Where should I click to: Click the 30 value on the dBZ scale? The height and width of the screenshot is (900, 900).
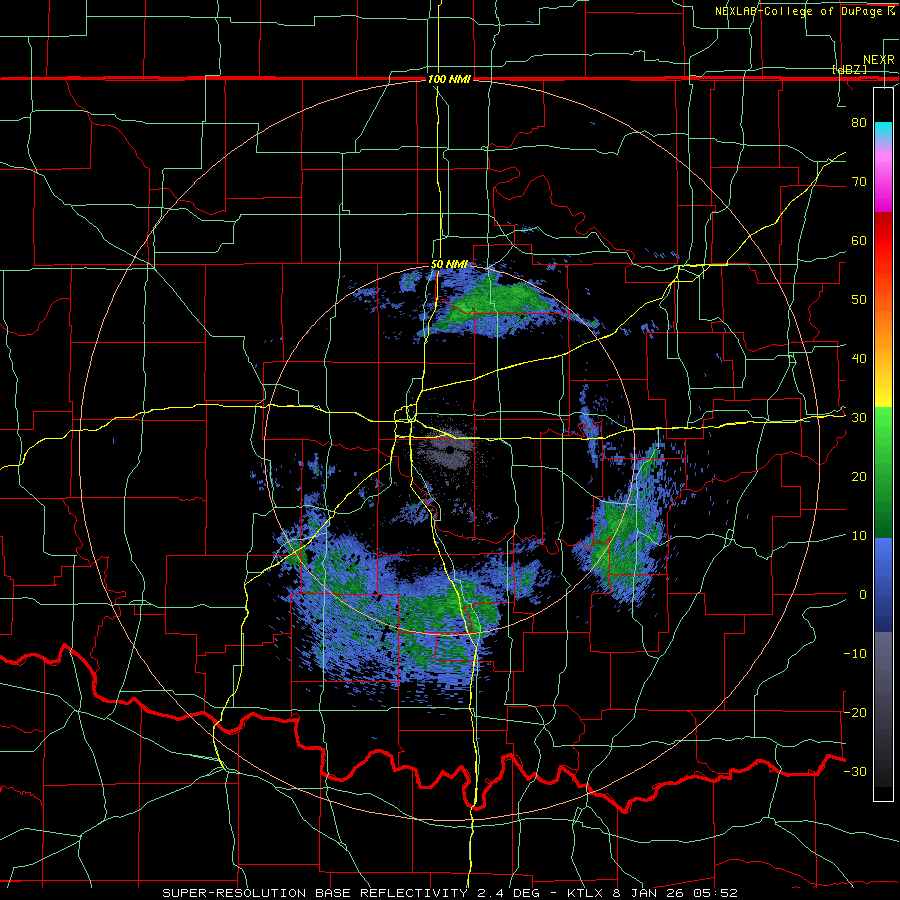tap(859, 418)
